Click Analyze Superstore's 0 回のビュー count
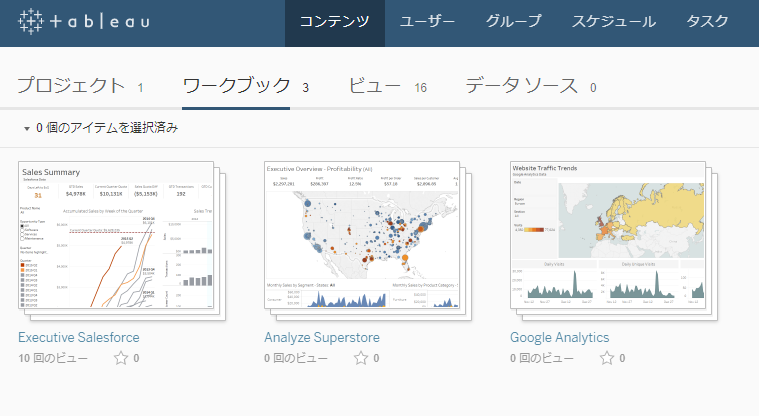This screenshot has width=759, height=416. click(296, 358)
